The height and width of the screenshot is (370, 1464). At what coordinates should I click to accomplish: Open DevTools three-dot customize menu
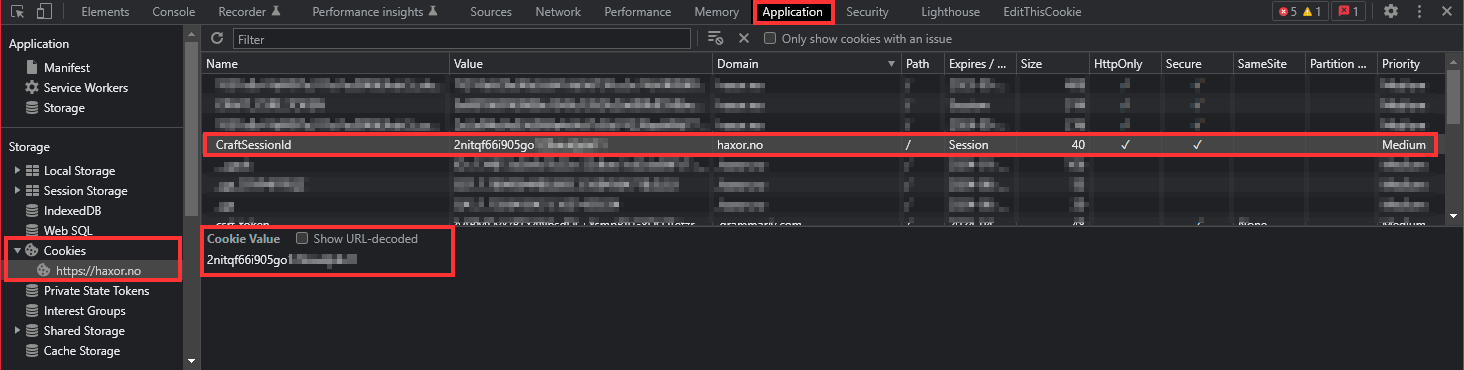click(1420, 12)
